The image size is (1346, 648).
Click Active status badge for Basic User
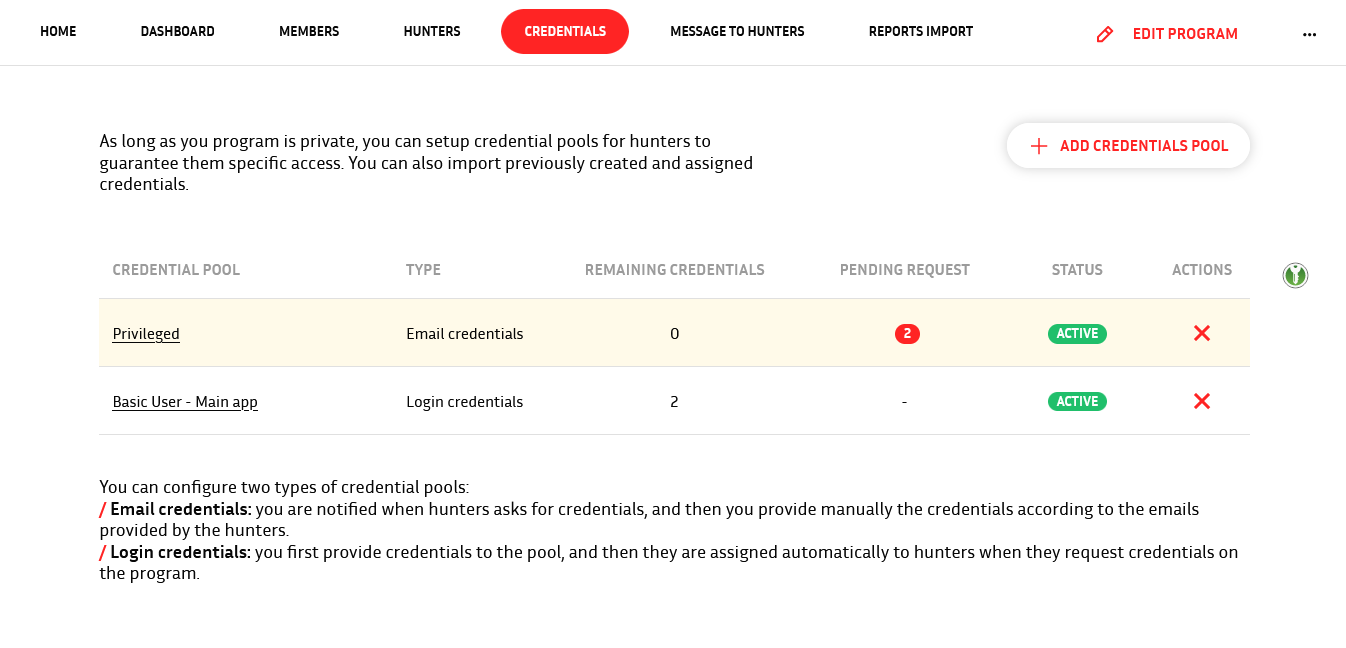tap(1077, 401)
